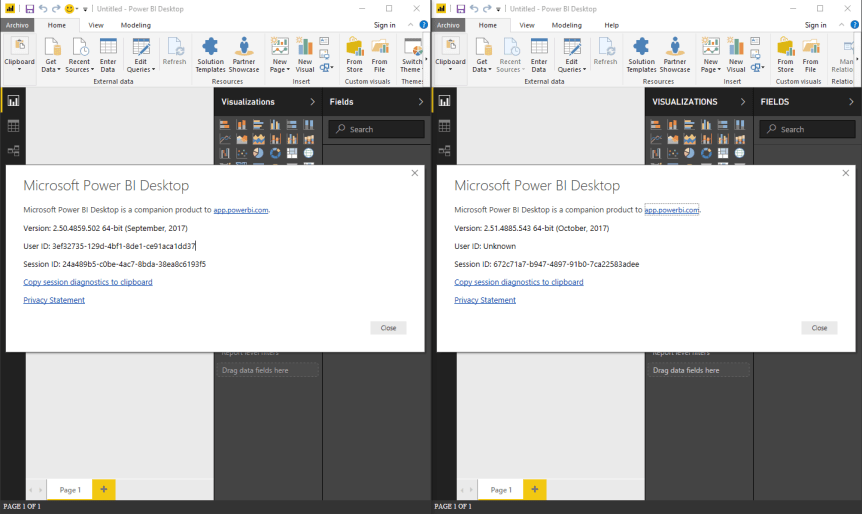Click From Store in right window
Screen dimensions: 862x514
point(786,55)
